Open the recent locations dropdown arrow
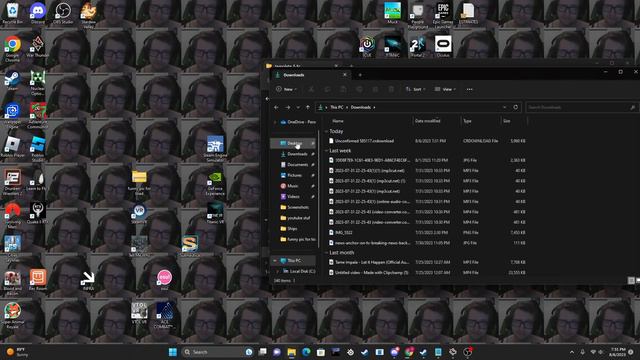The image size is (640, 360). tap(298, 107)
